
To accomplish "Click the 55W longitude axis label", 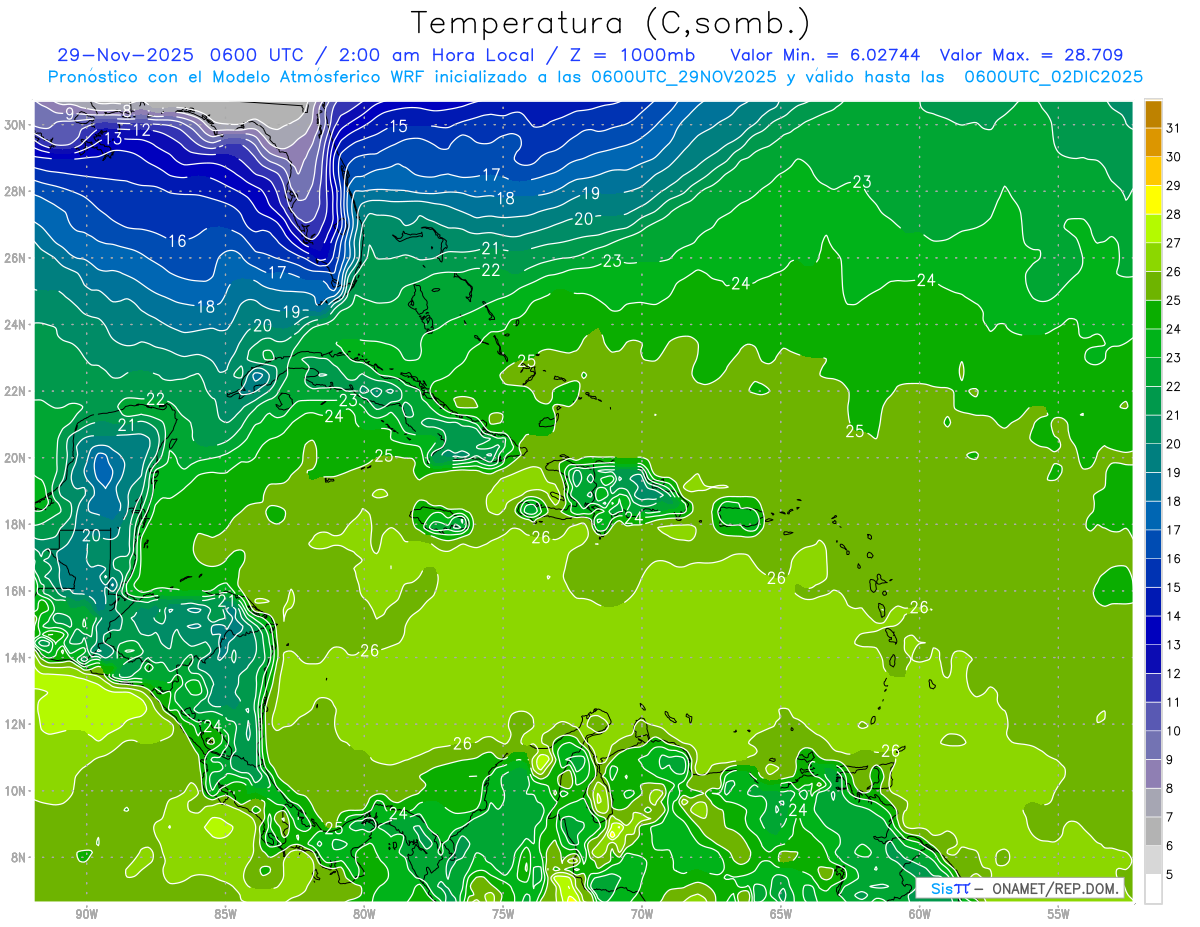I will click(x=1059, y=914).
